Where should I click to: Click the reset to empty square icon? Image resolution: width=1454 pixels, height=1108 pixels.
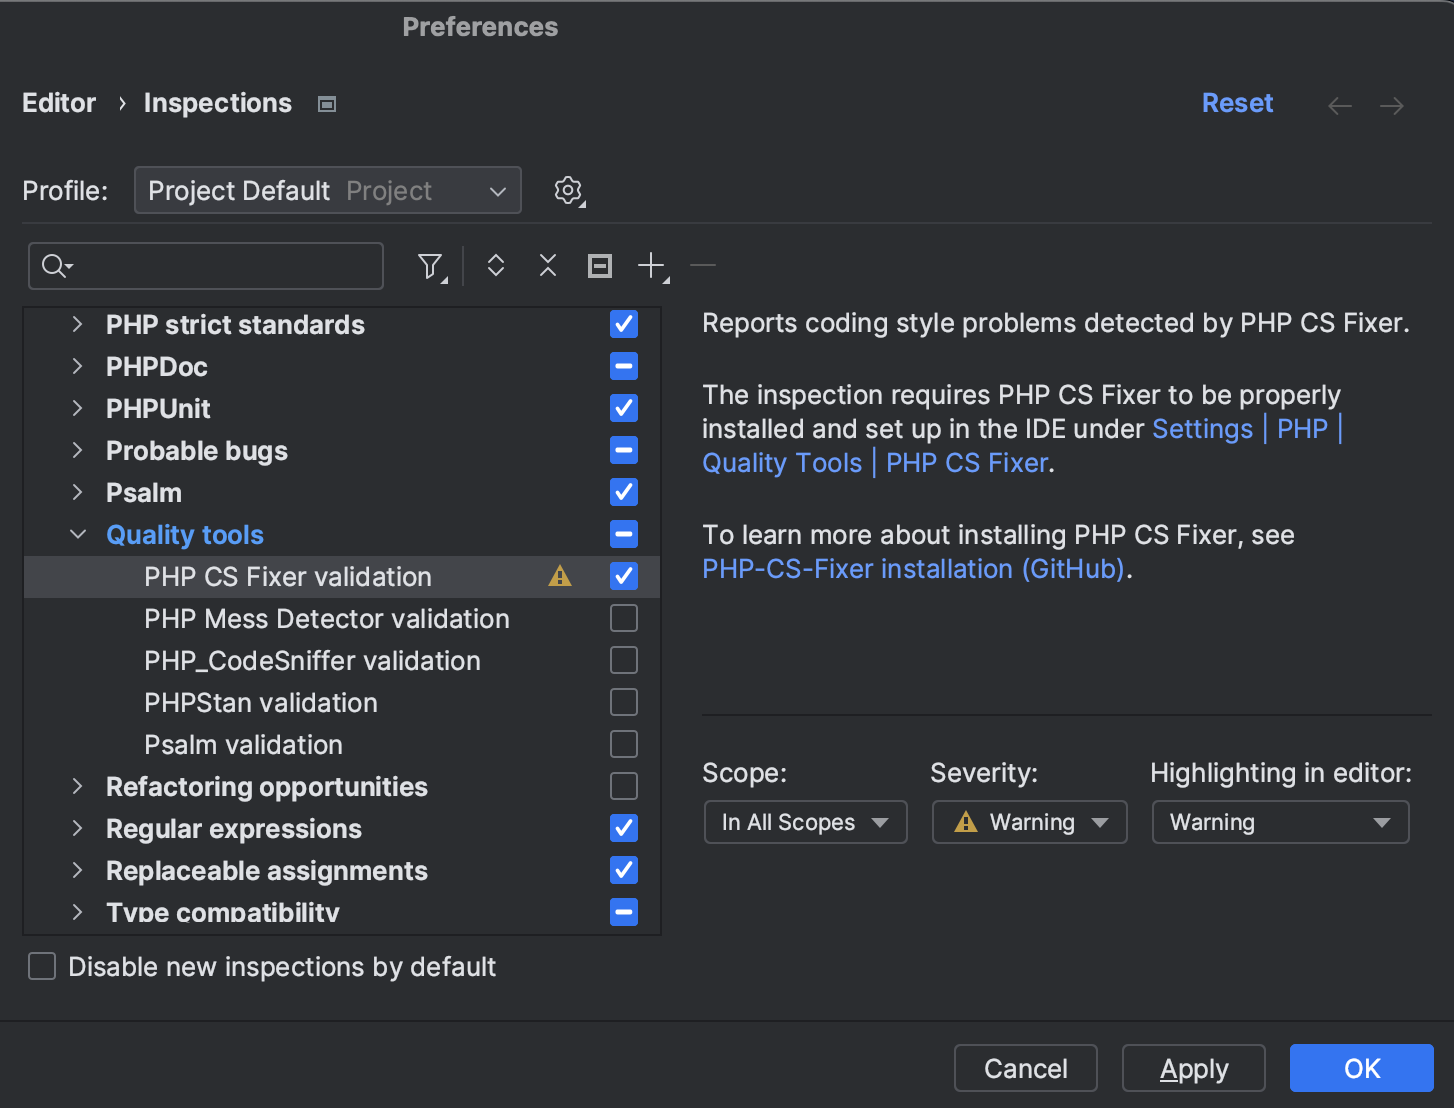coord(599,266)
